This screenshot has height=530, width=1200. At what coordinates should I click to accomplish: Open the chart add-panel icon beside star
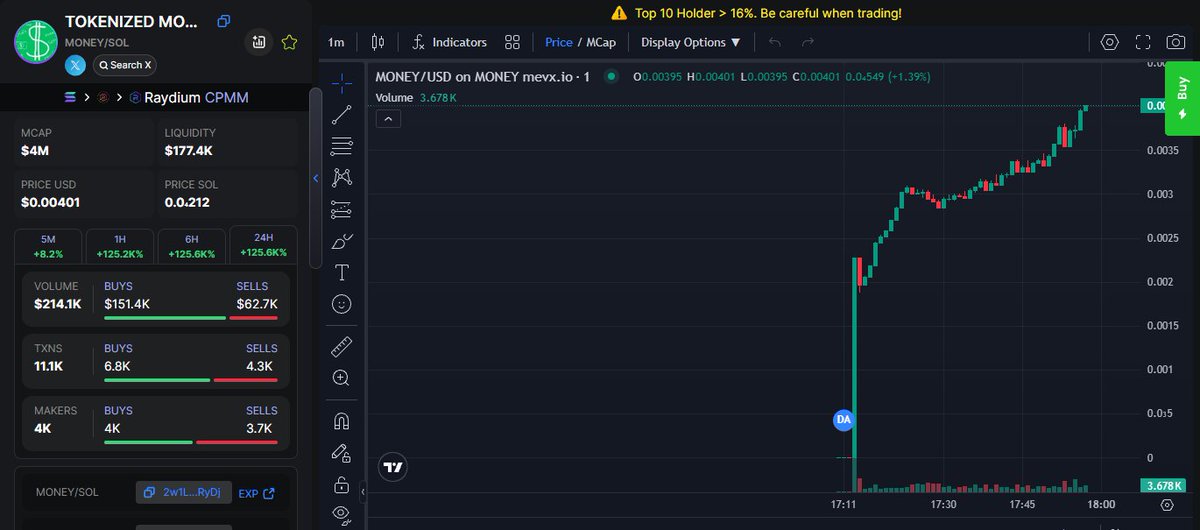259,42
